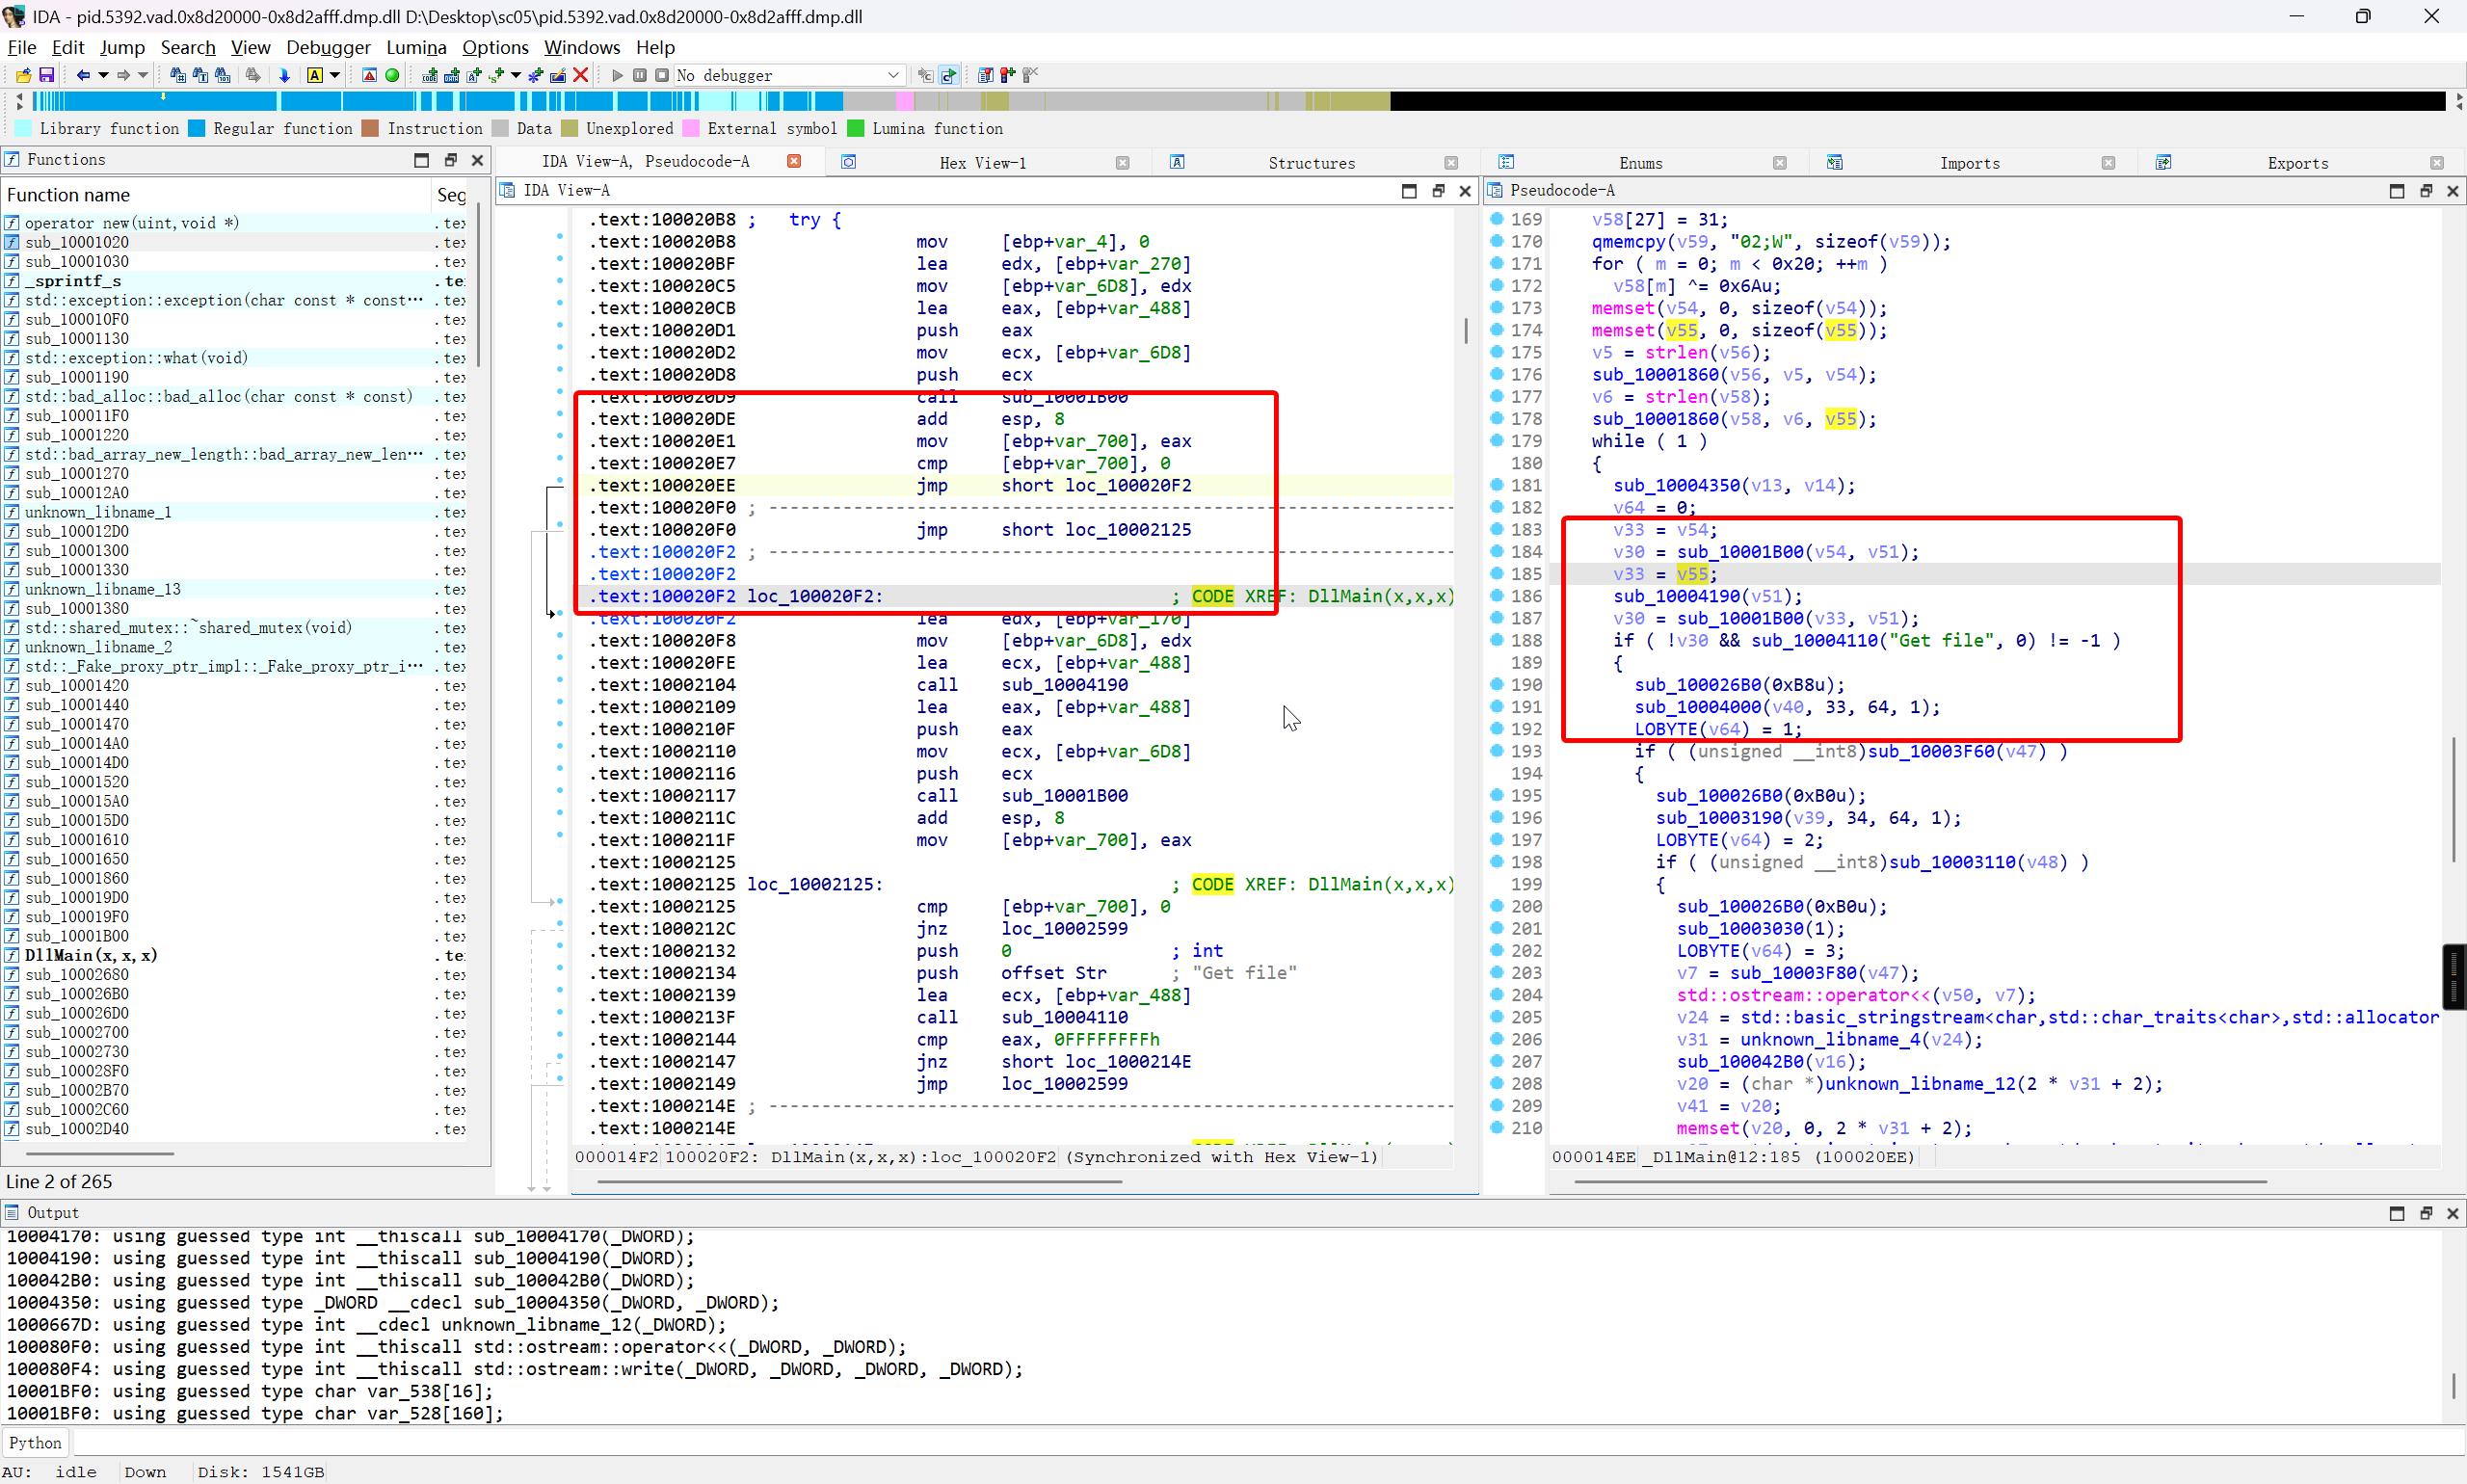Close the Pseudocode-A subpanel
The image size is (2467, 1484).
tap(2453, 191)
